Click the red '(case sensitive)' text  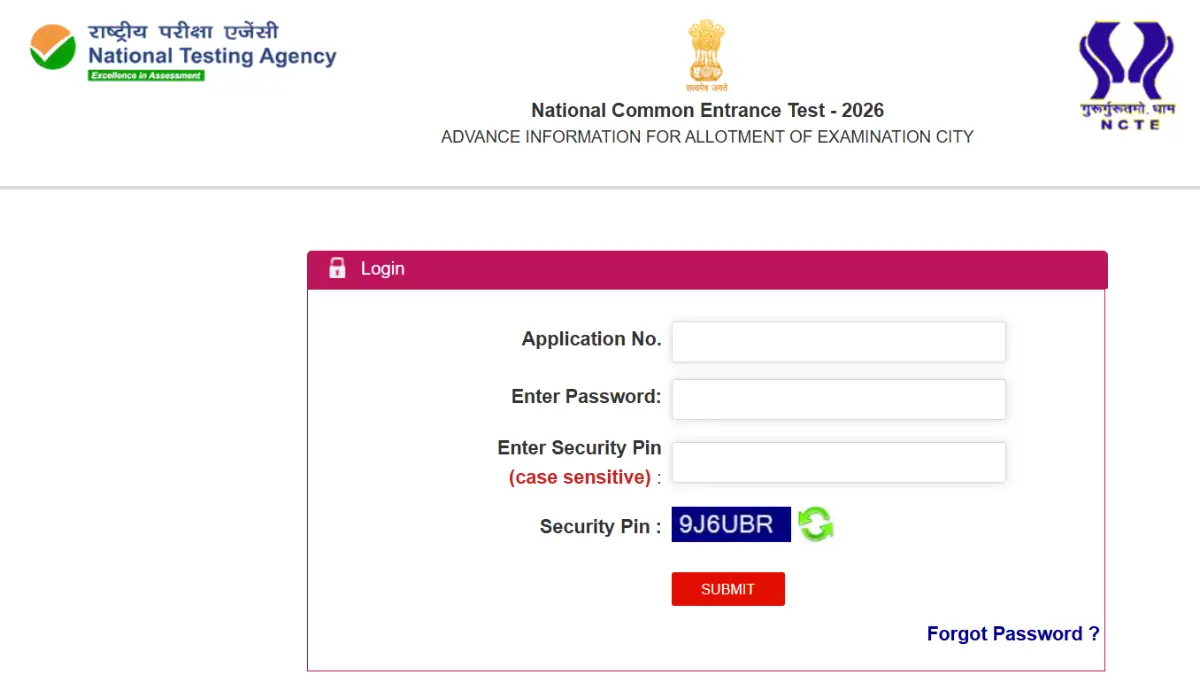581,477
